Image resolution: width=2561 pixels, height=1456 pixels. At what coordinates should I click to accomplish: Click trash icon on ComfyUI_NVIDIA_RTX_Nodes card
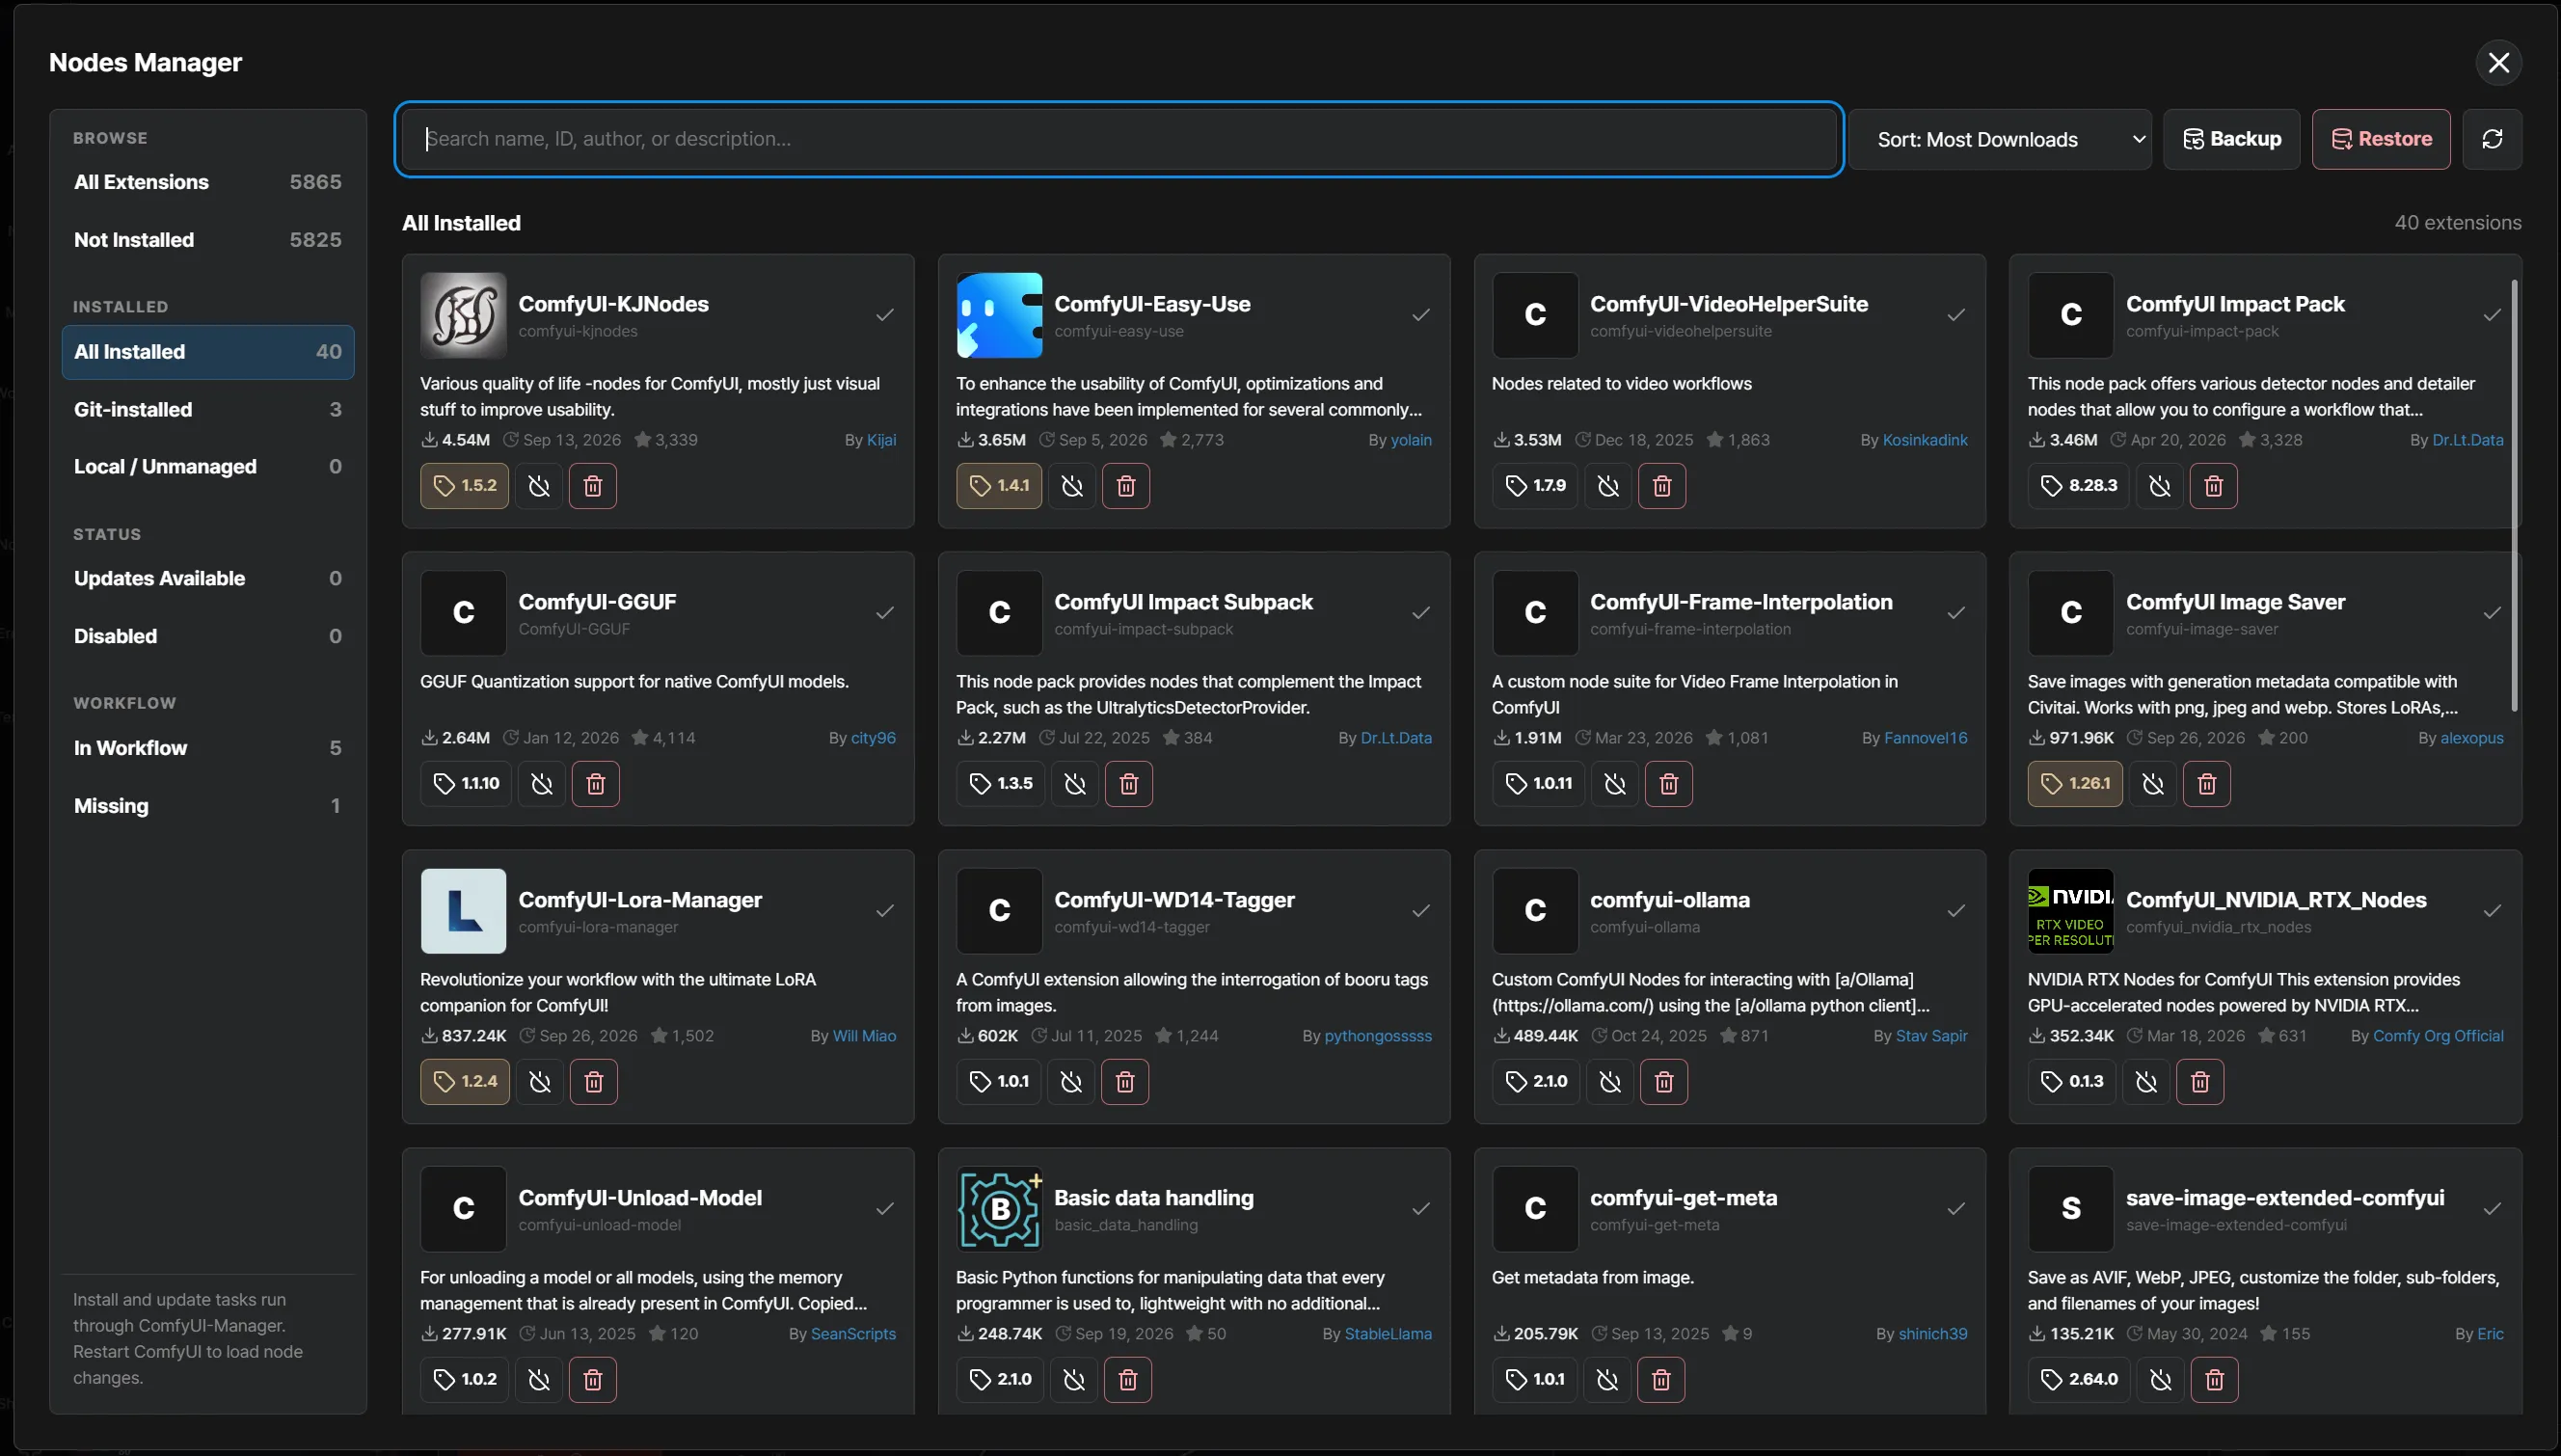2200,1082
